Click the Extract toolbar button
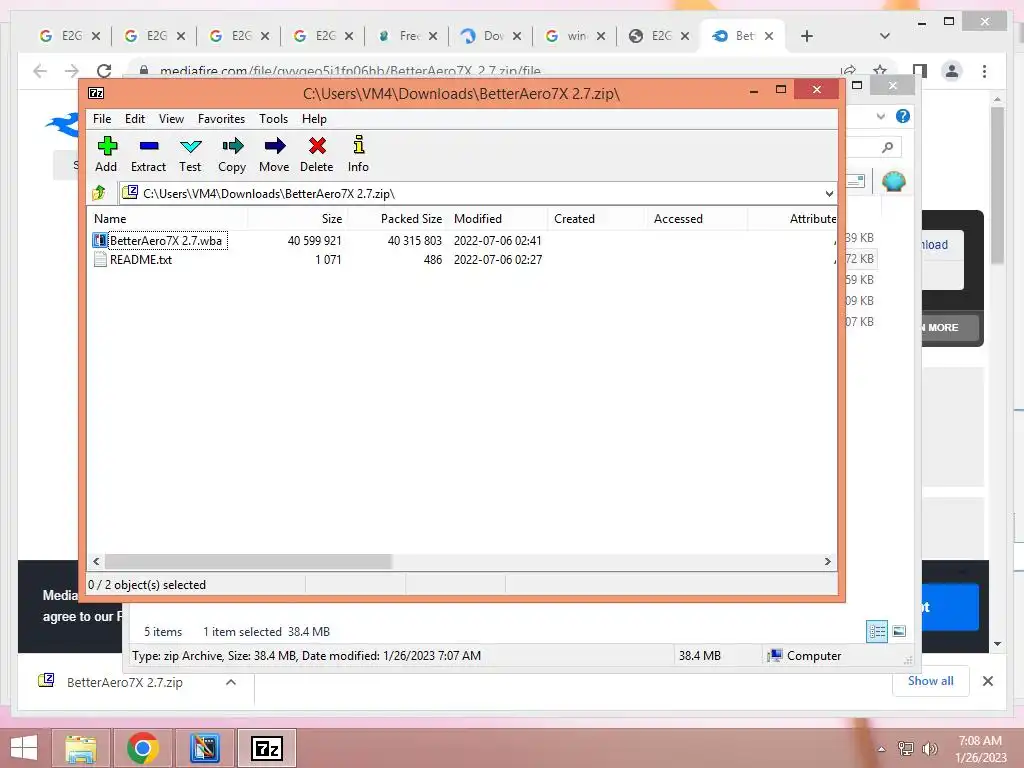 (148, 155)
